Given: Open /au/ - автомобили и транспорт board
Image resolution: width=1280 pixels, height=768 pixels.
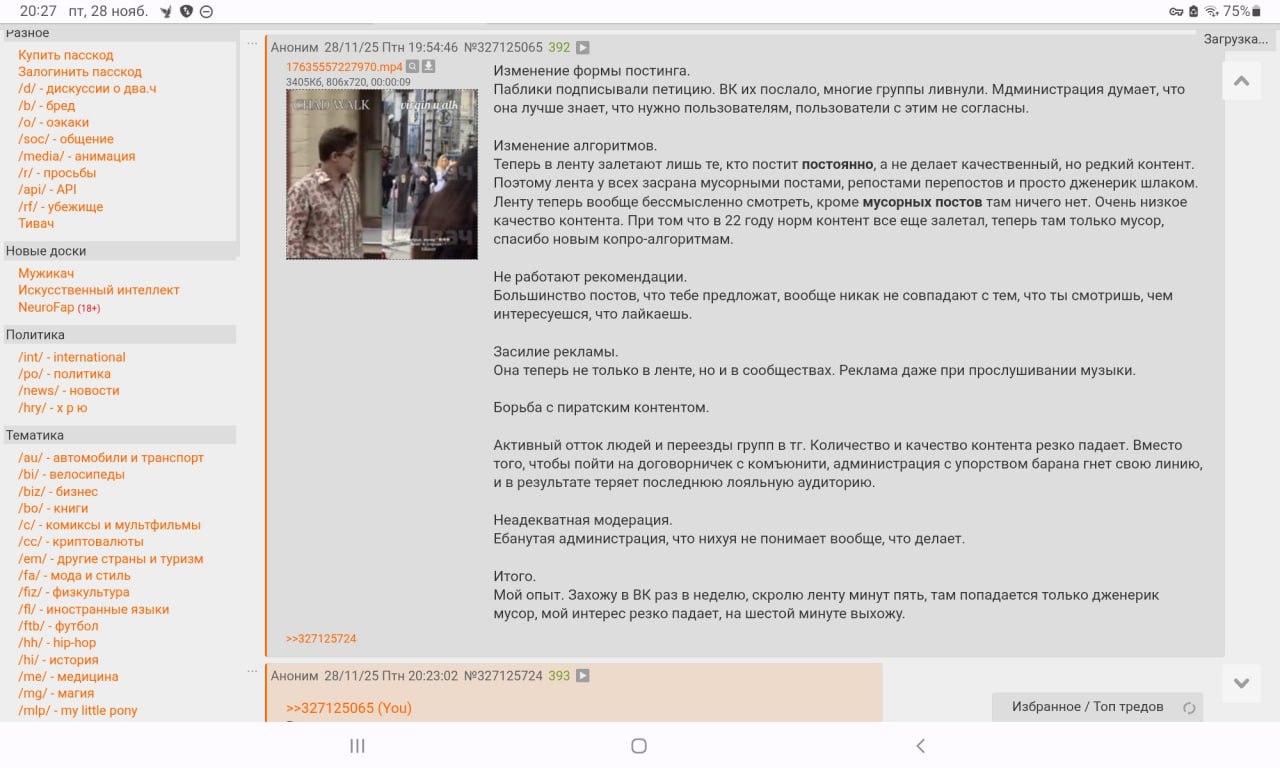Looking at the screenshot, I should pyautogui.click(x=111, y=458).
